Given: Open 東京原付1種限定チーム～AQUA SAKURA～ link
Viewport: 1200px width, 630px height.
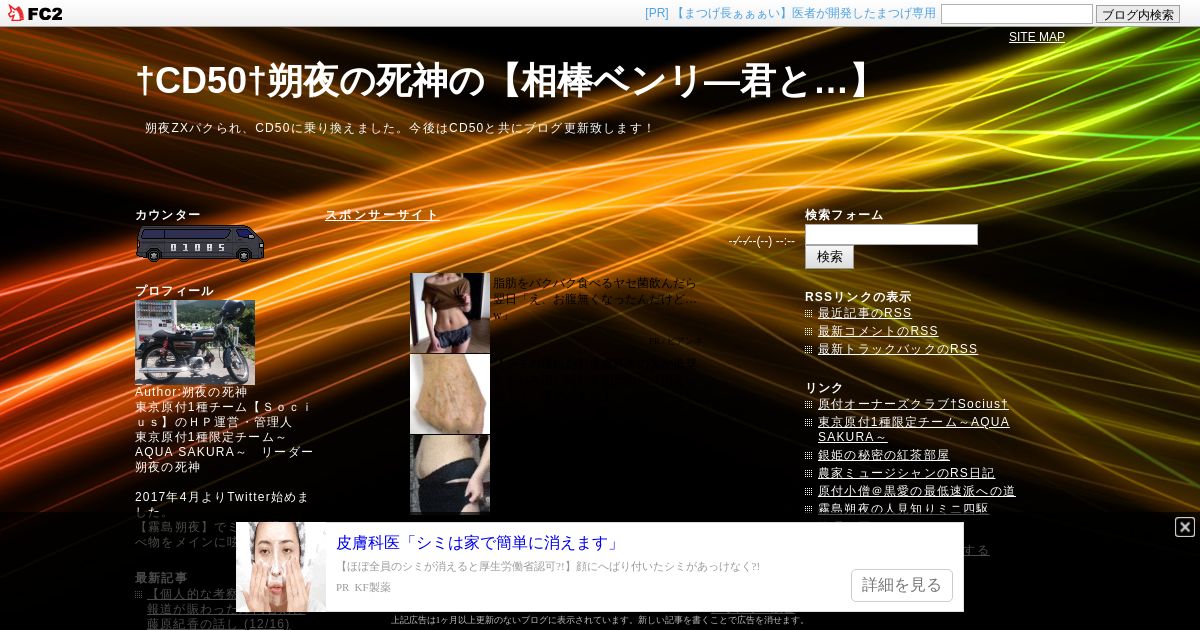Looking at the screenshot, I should (914, 430).
